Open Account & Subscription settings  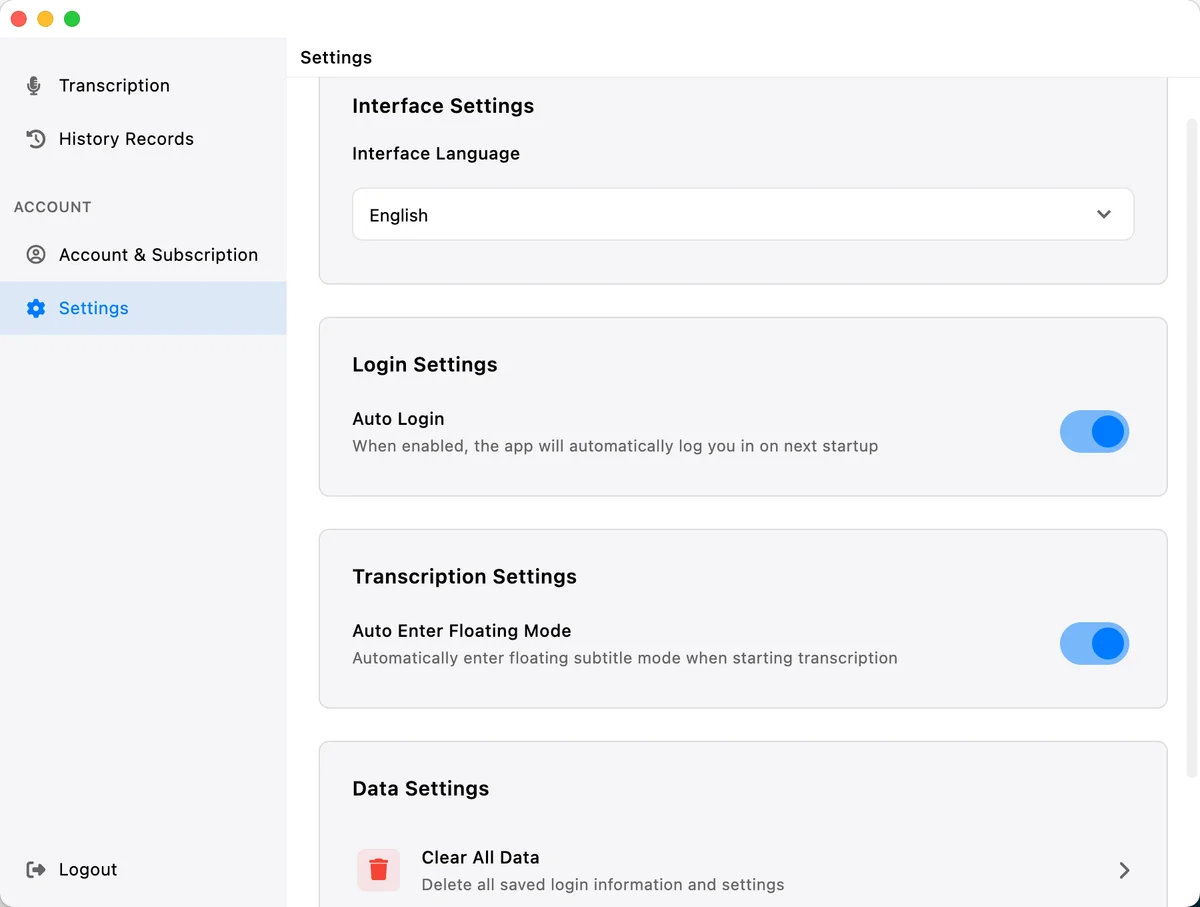[x=158, y=255]
